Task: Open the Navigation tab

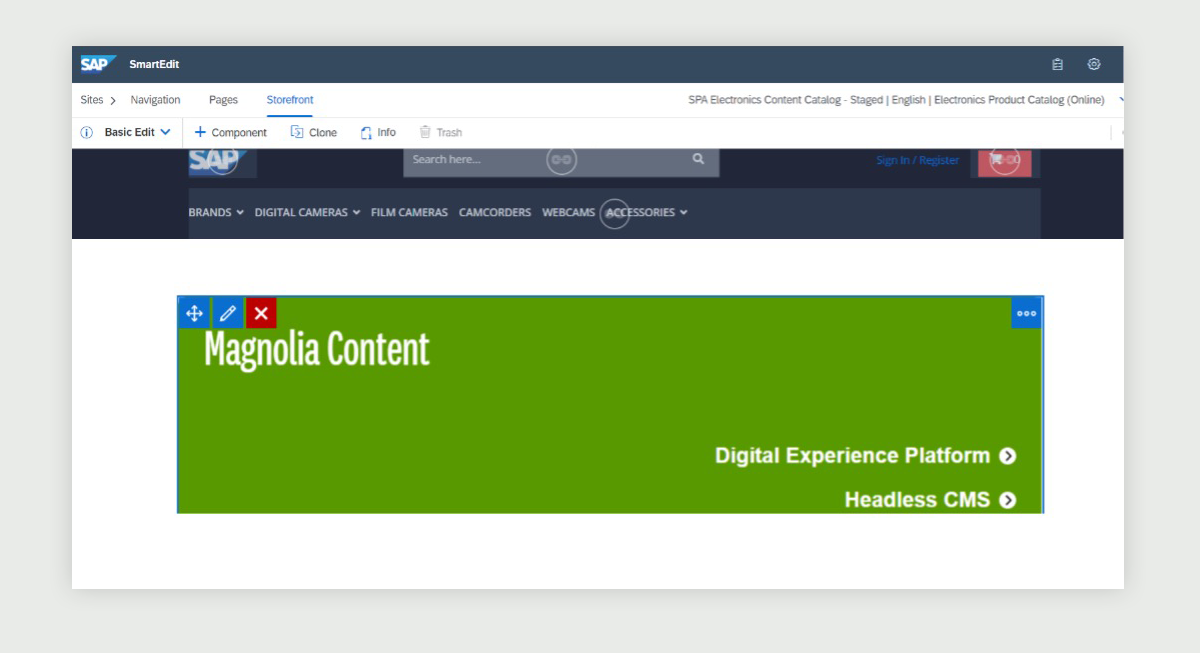Action: pos(155,100)
